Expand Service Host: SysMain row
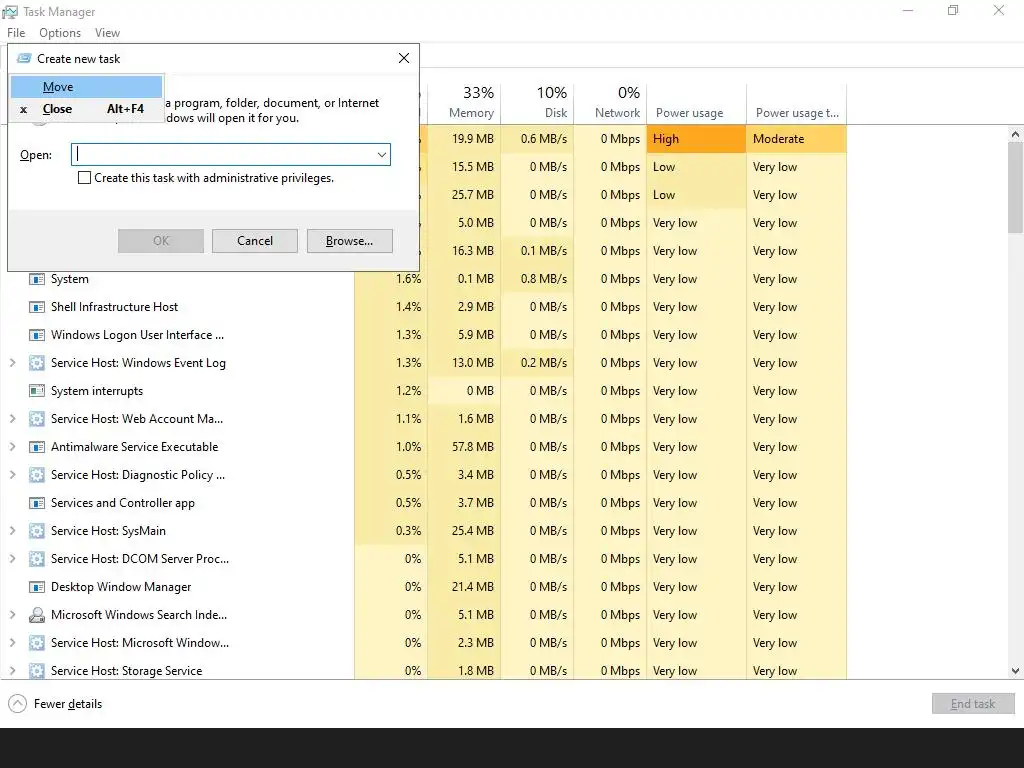Viewport: 1024px width, 768px height. [12, 531]
